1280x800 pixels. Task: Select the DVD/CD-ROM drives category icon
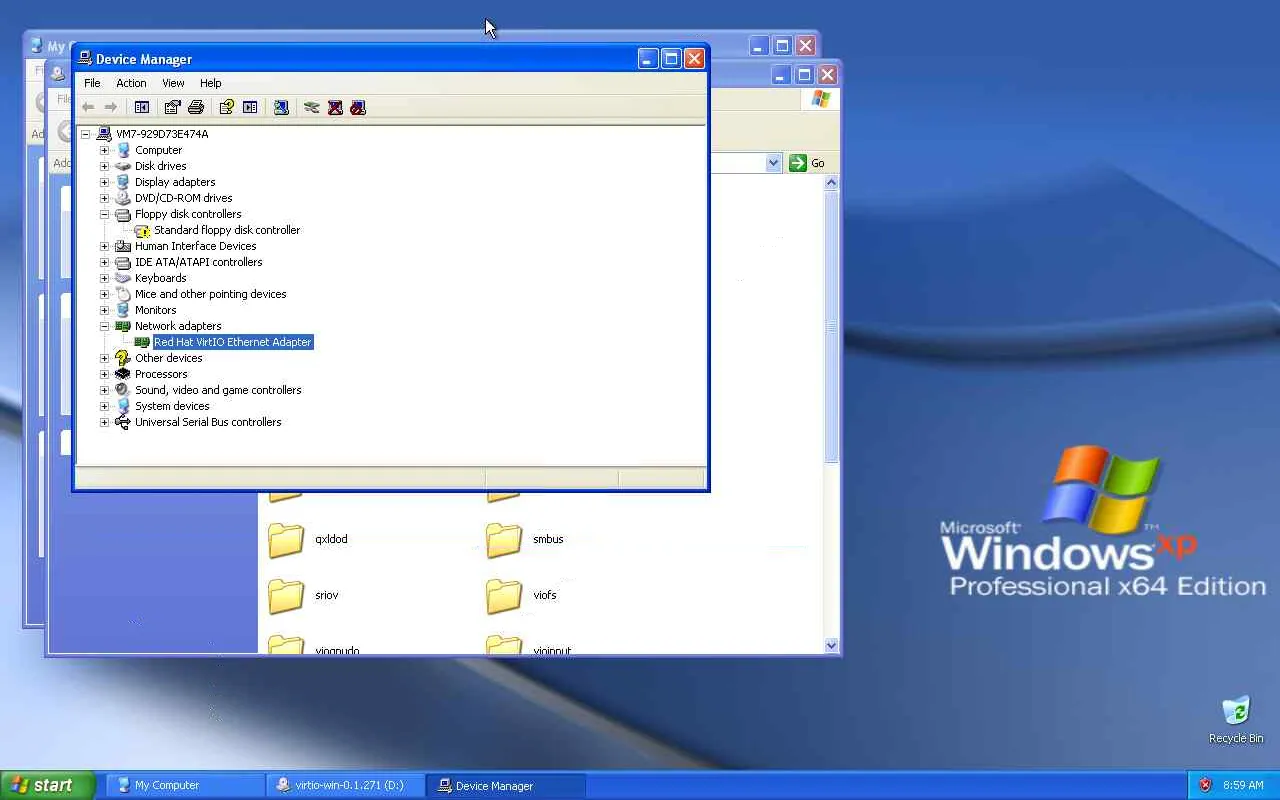tap(123, 198)
